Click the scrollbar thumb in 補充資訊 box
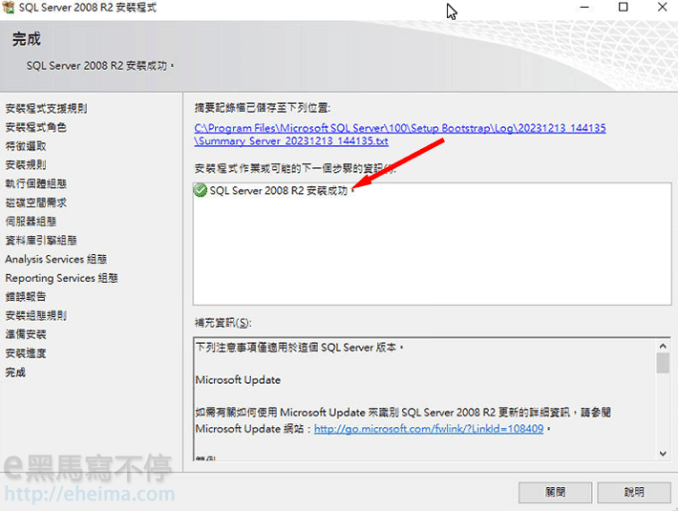This screenshot has width=678, height=511. pyautogui.click(x=663, y=363)
